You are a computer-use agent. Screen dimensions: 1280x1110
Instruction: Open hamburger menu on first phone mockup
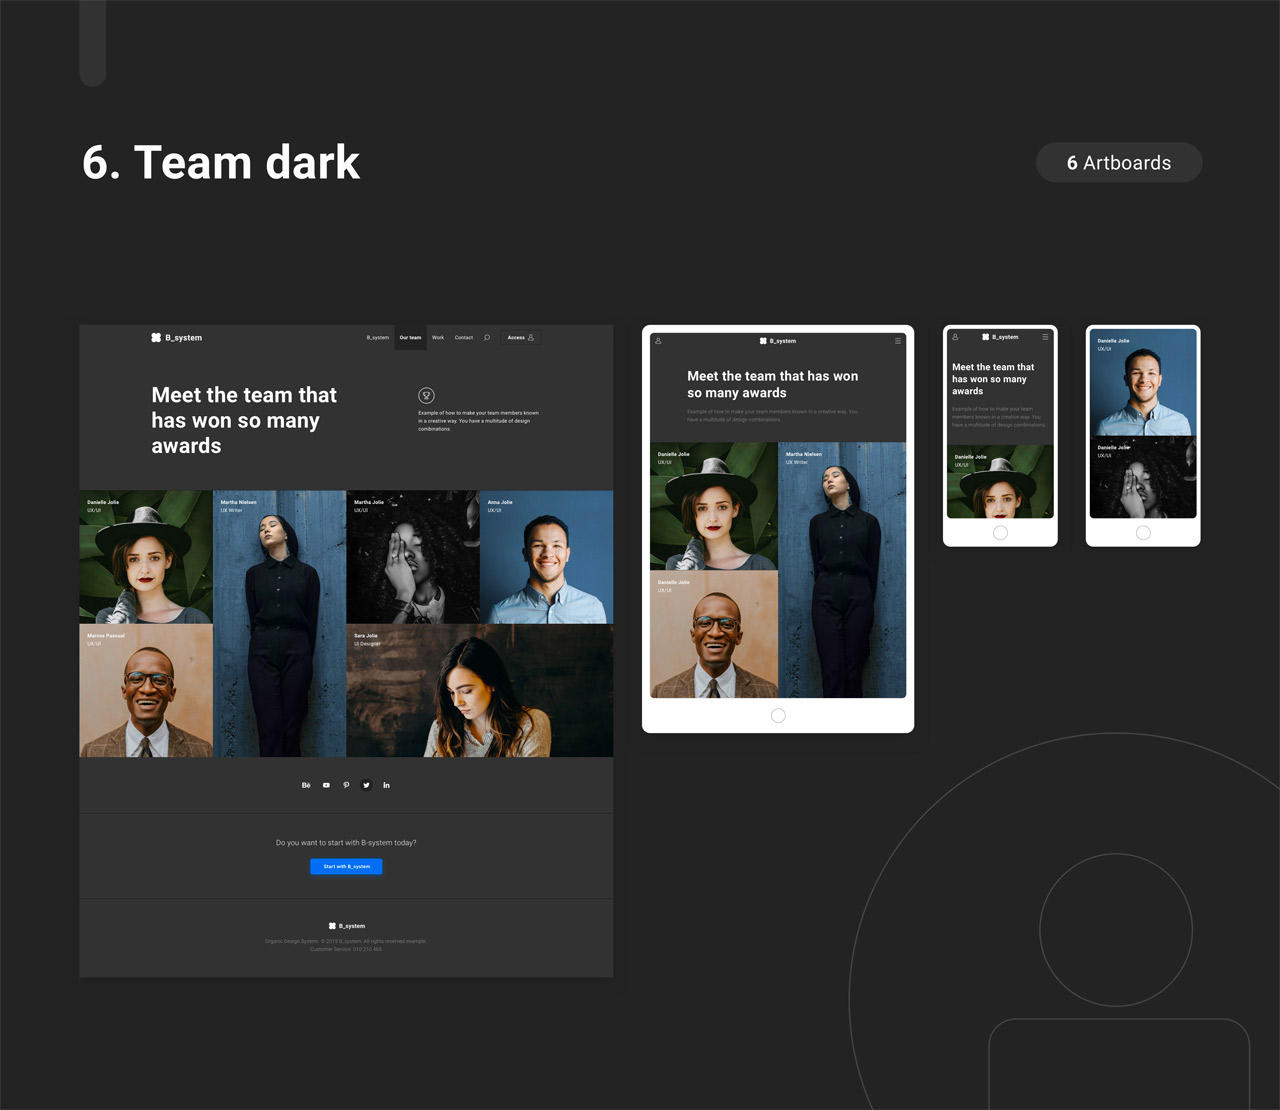pyautogui.click(x=1045, y=337)
